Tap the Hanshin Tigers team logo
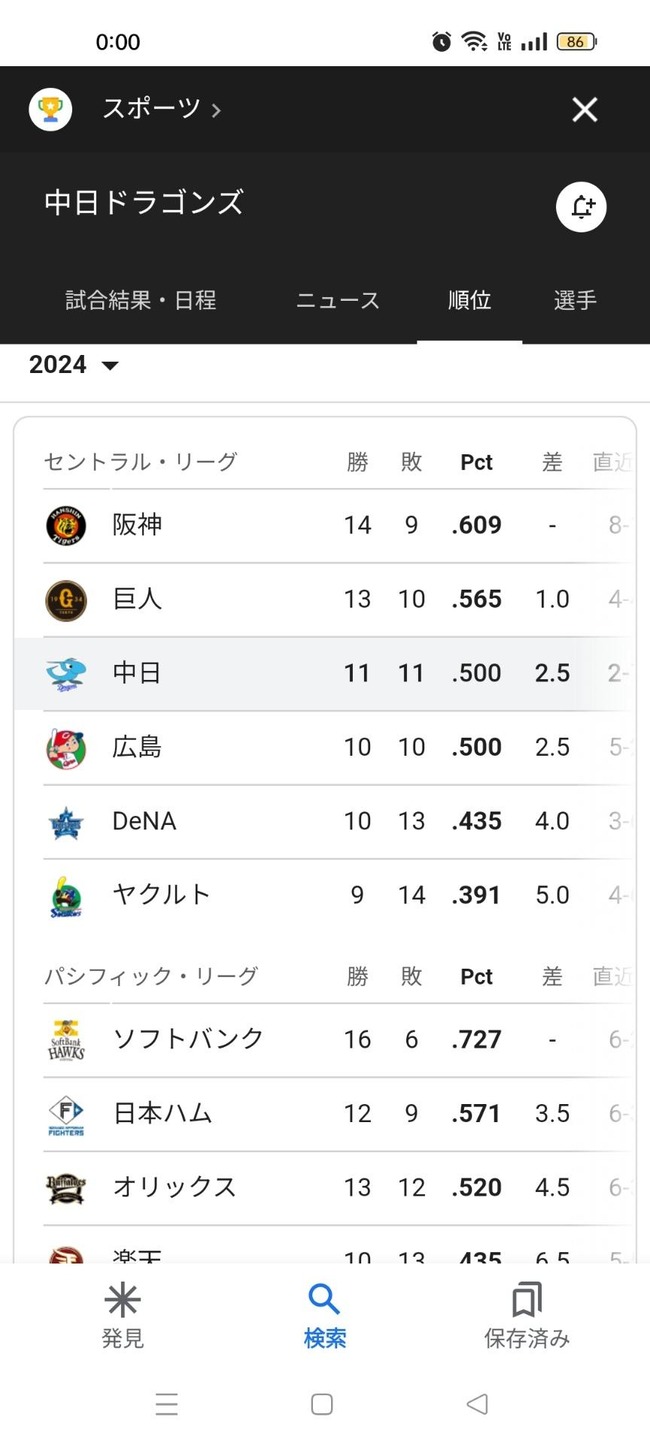This screenshot has width=650, height=1444. (66, 526)
